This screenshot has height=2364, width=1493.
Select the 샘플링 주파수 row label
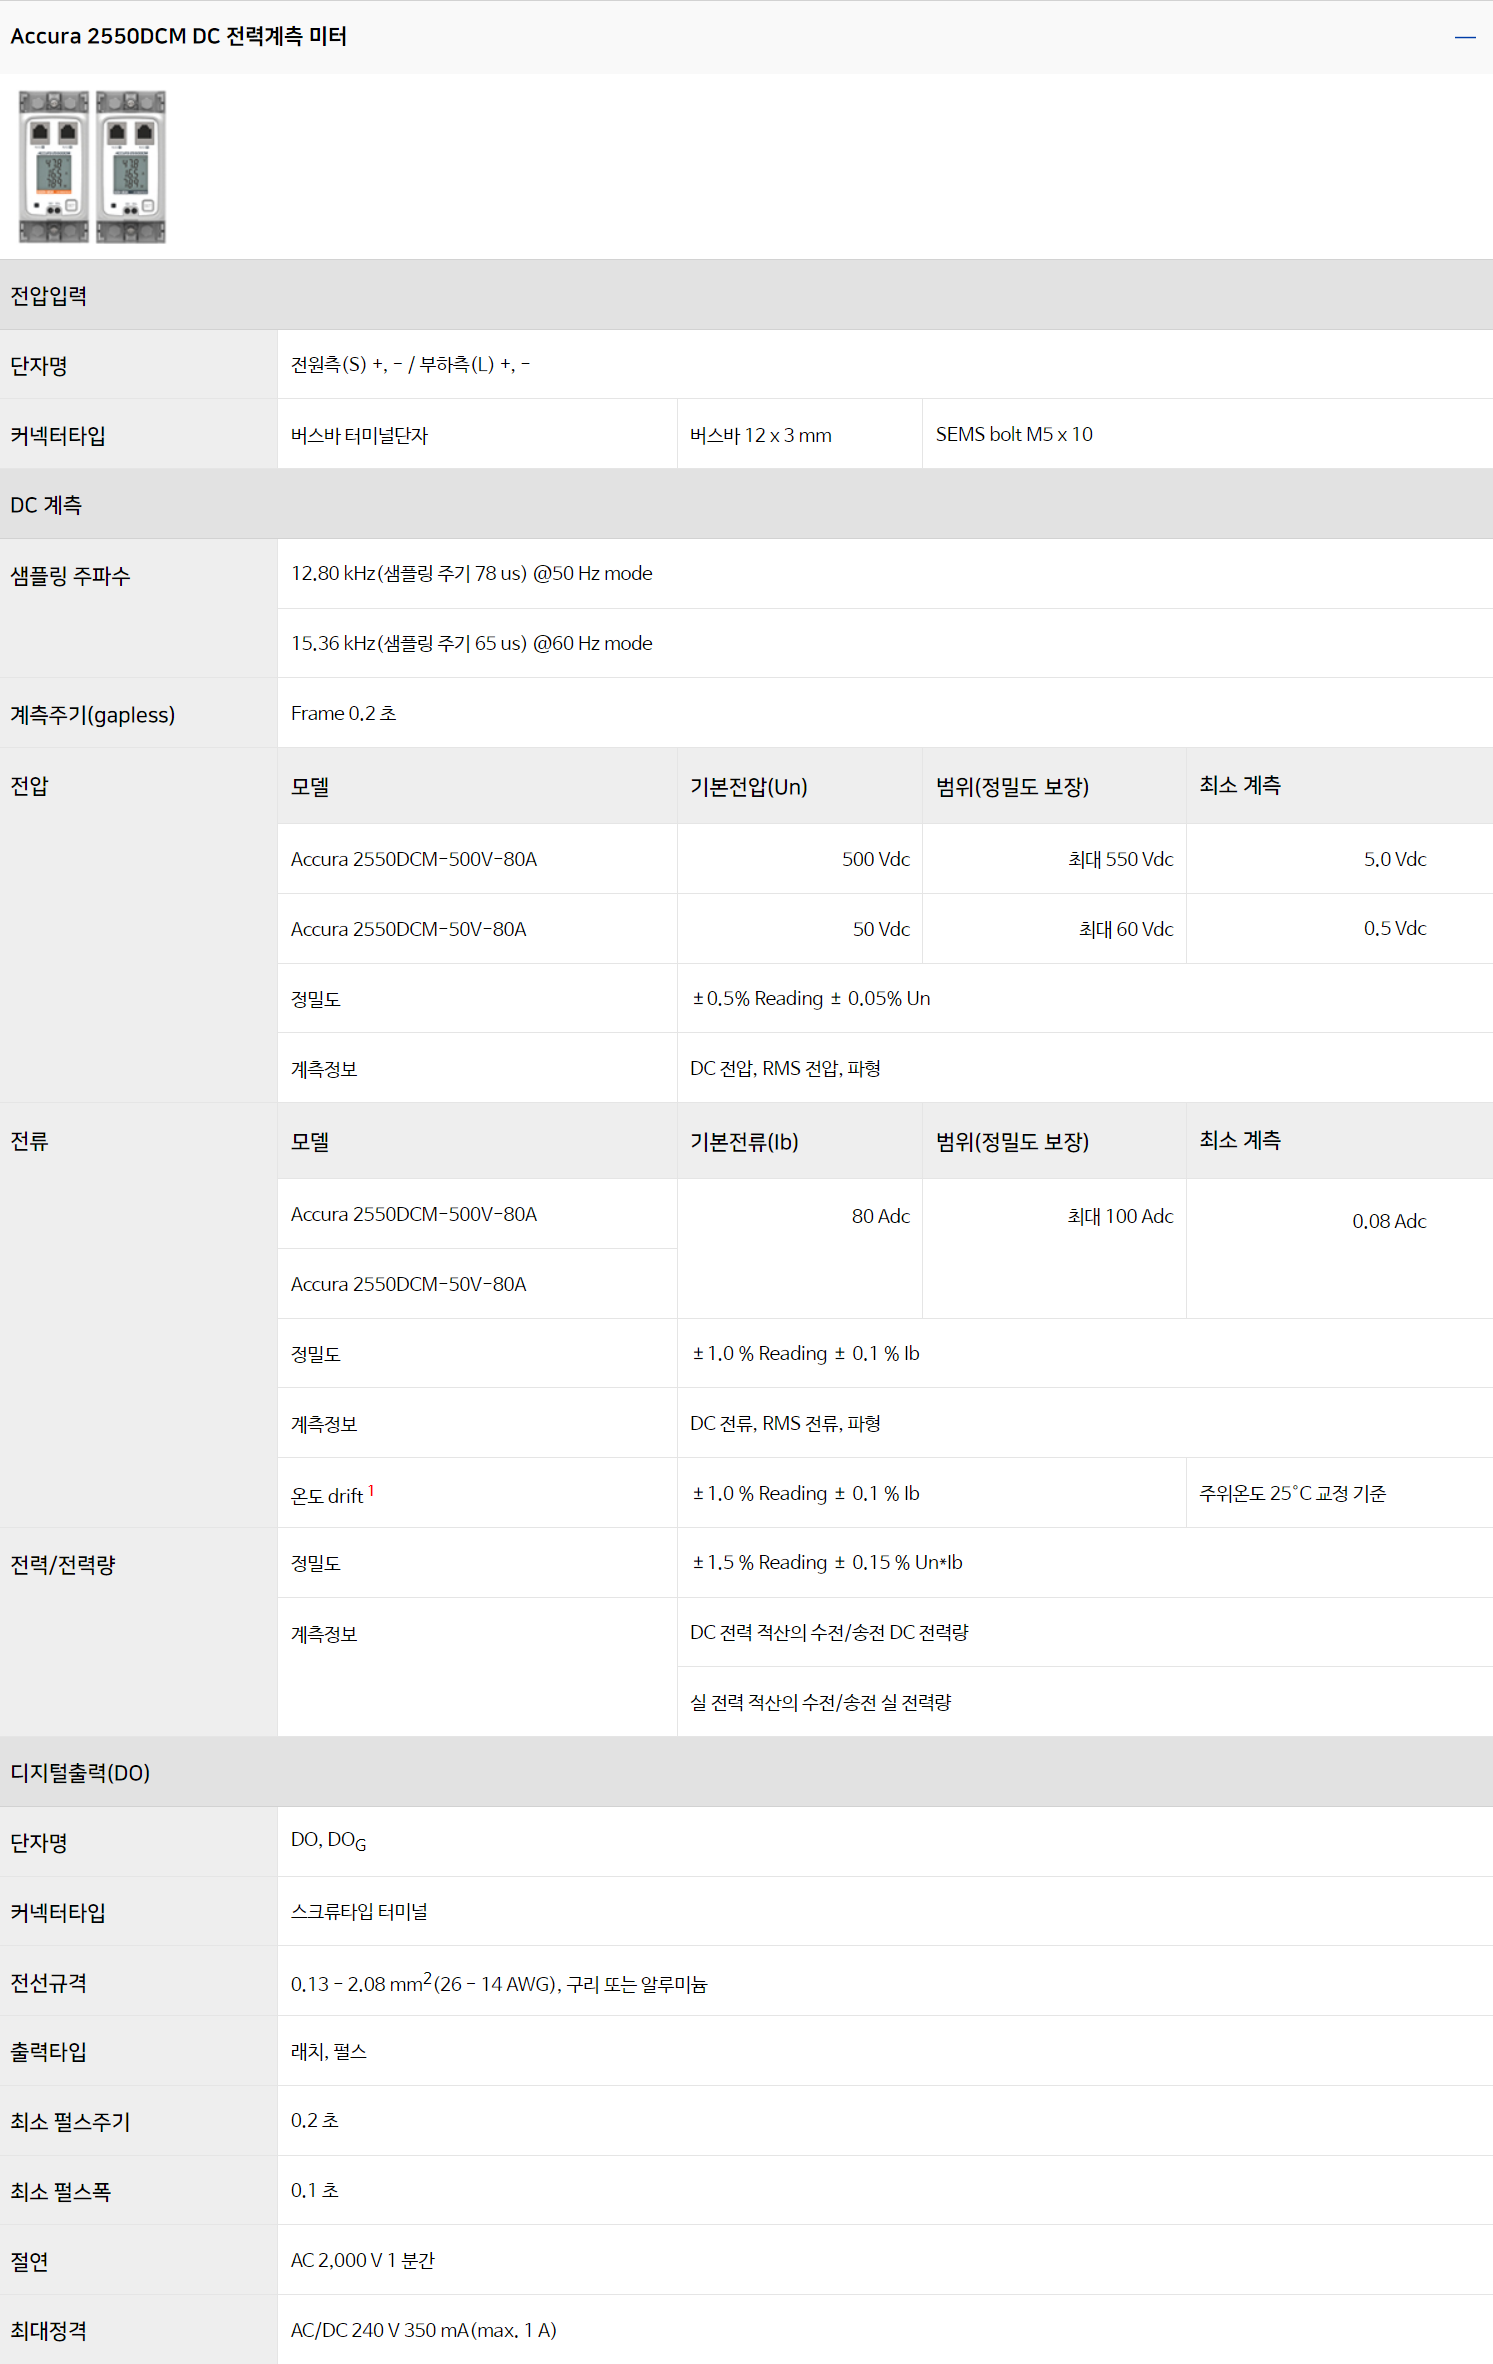tap(70, 576)
